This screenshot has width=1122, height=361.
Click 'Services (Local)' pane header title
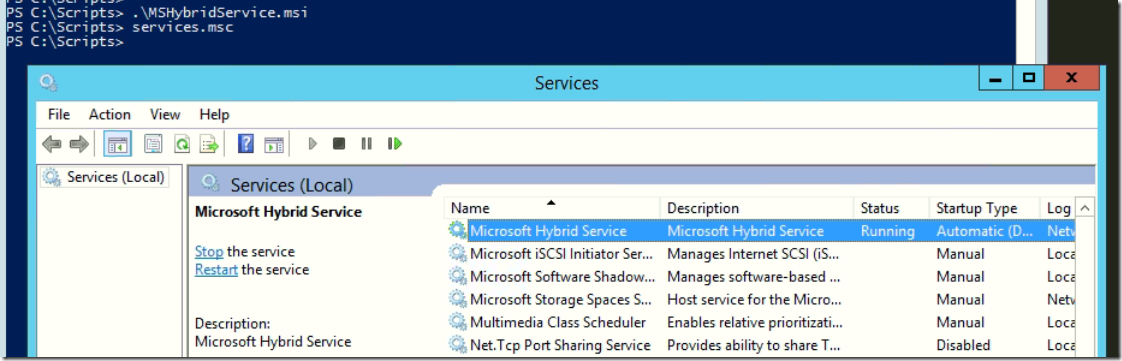291,186
